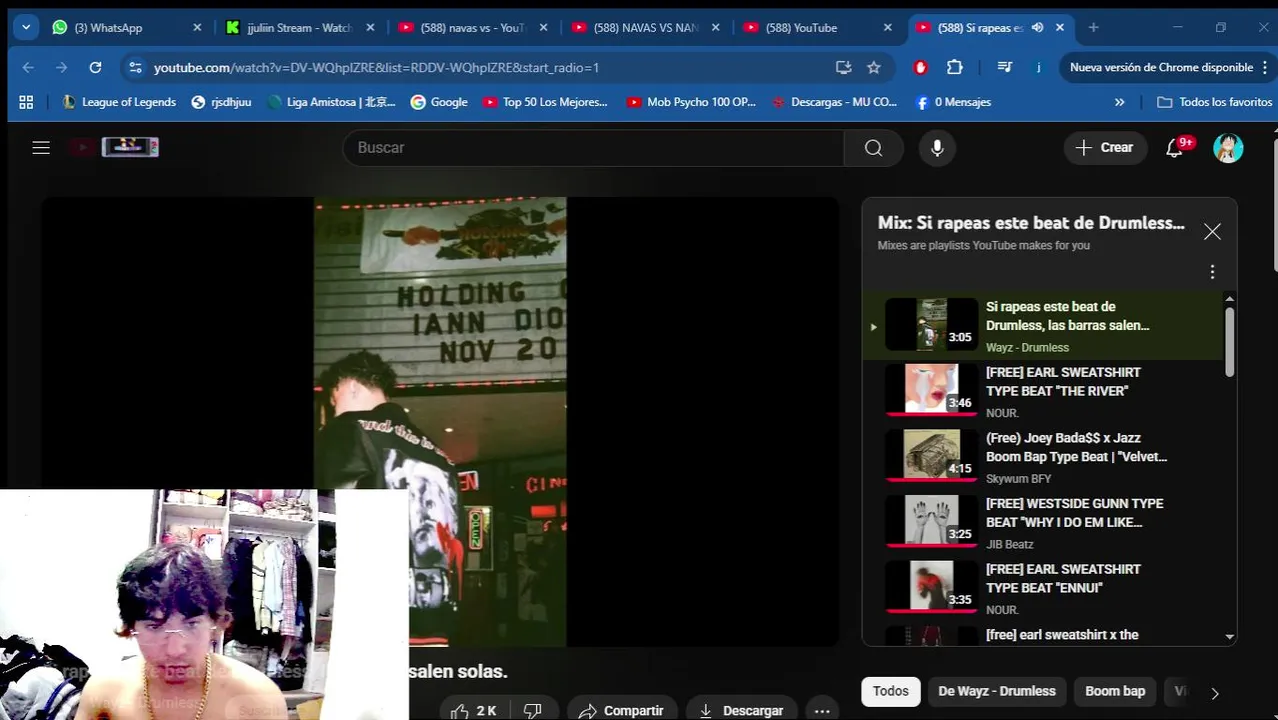Open Liga Amistosa bookmark
1278x720 pixels.
pos(332,102)
